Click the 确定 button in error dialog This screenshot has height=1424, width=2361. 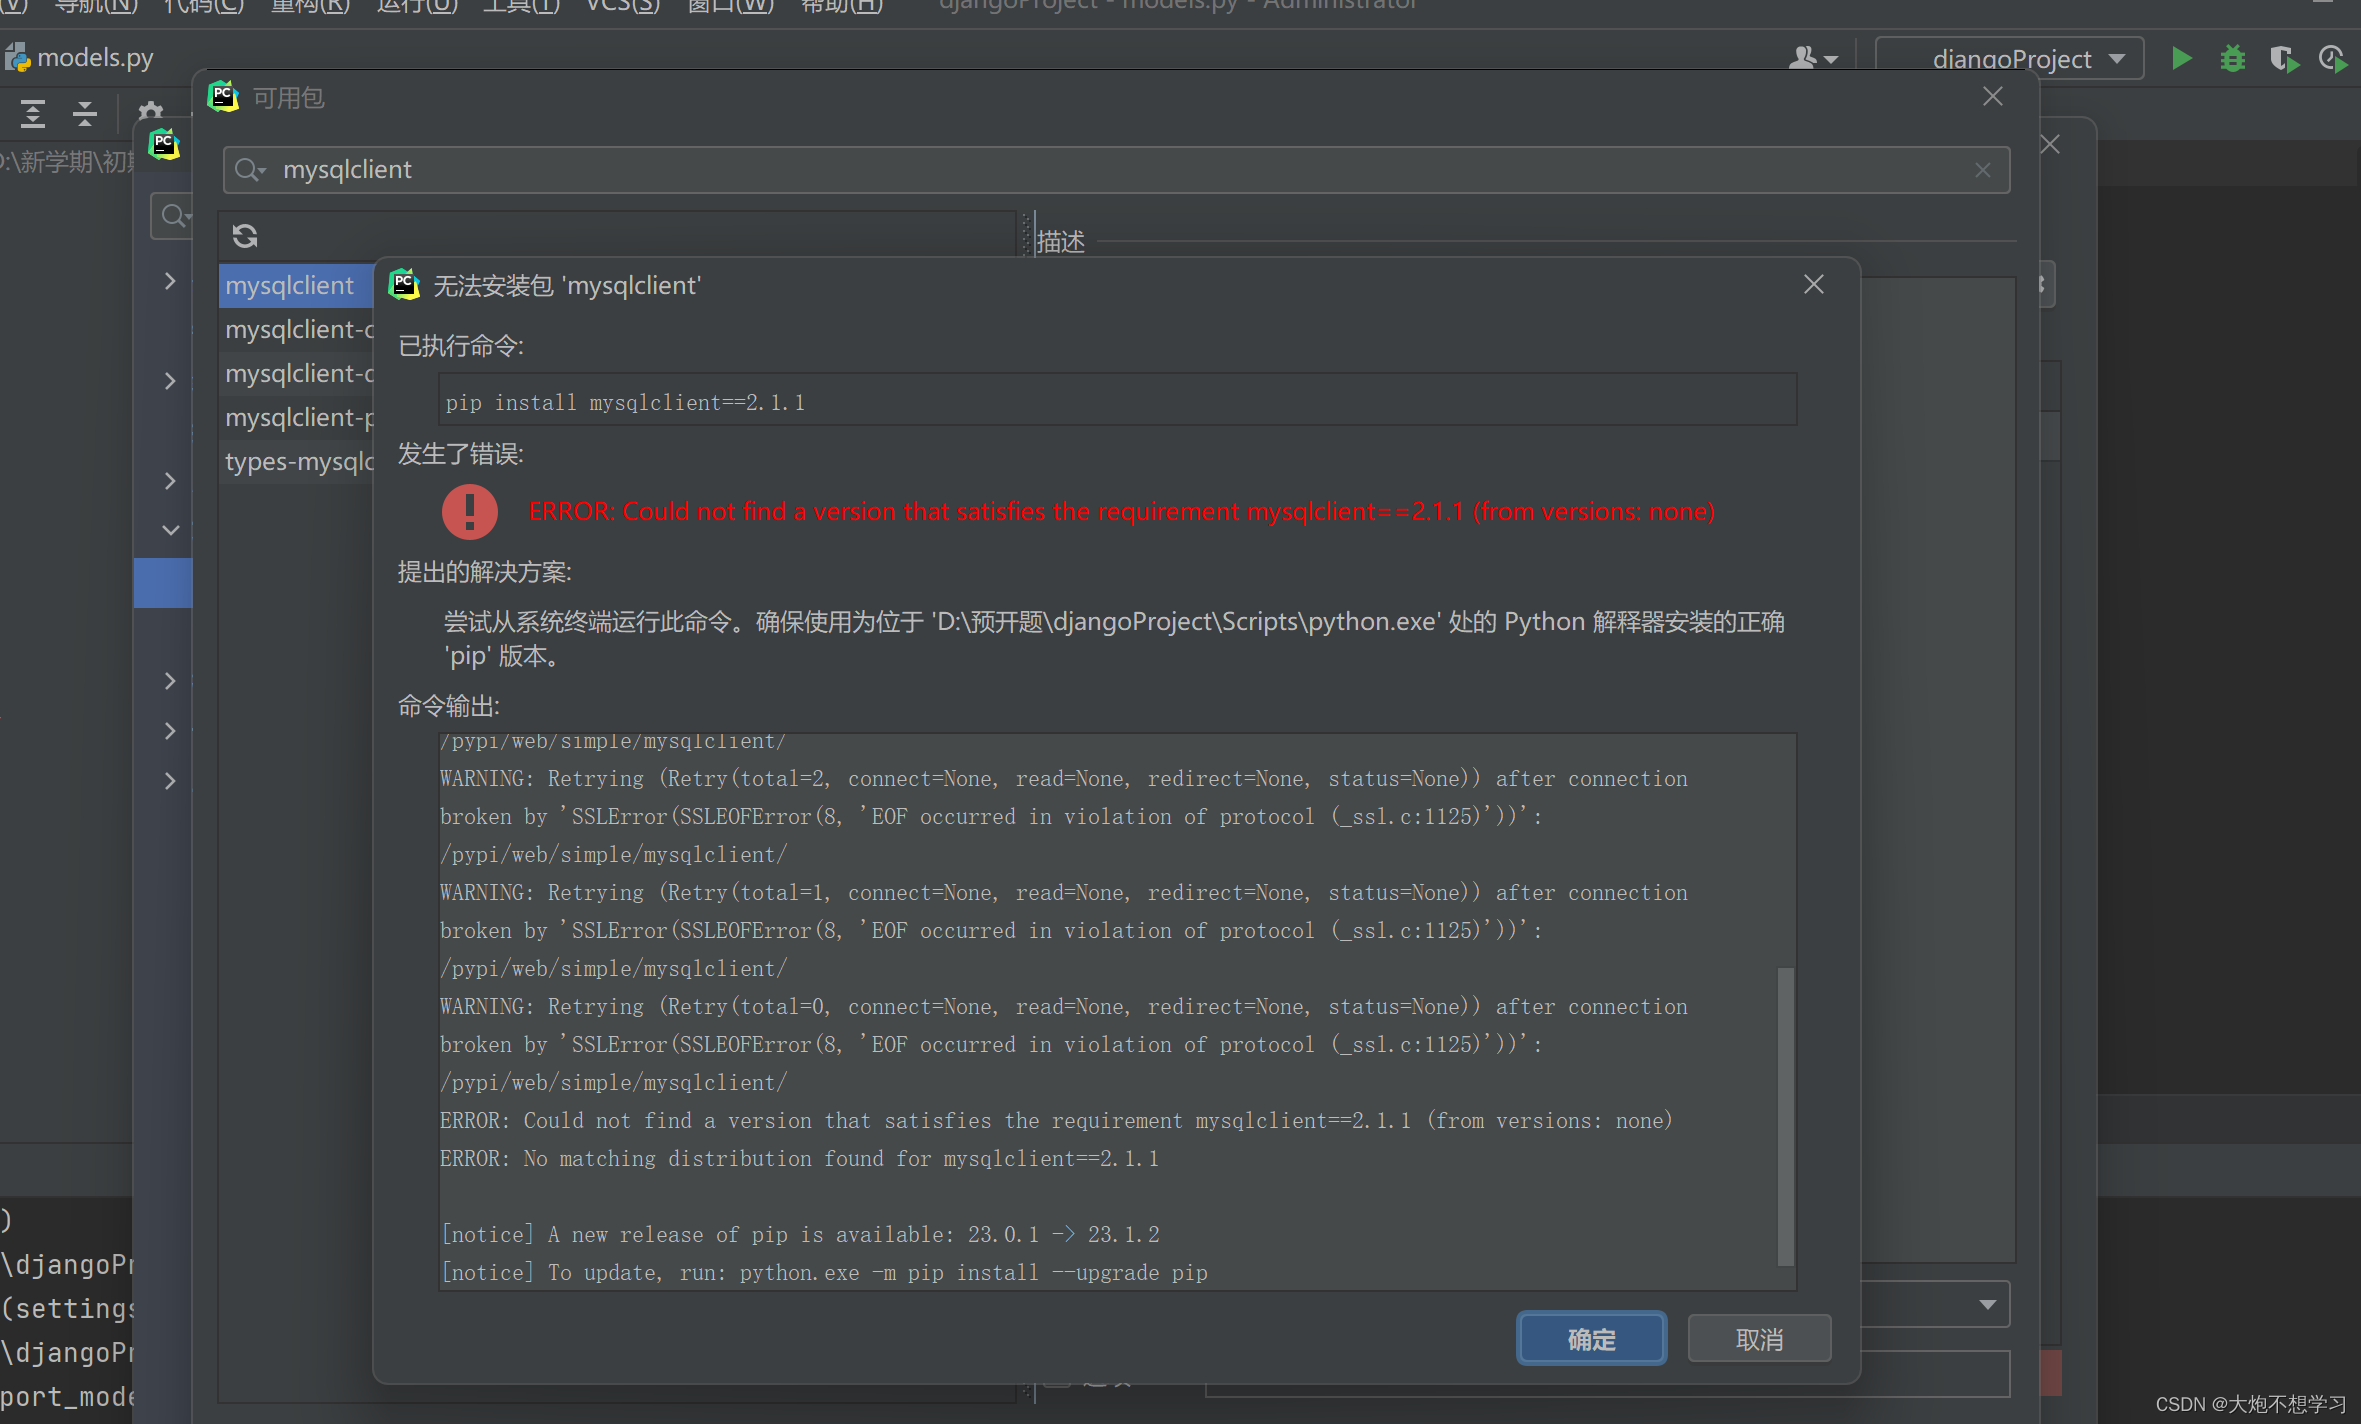pyautogui.click(x=1591, y=1339)
